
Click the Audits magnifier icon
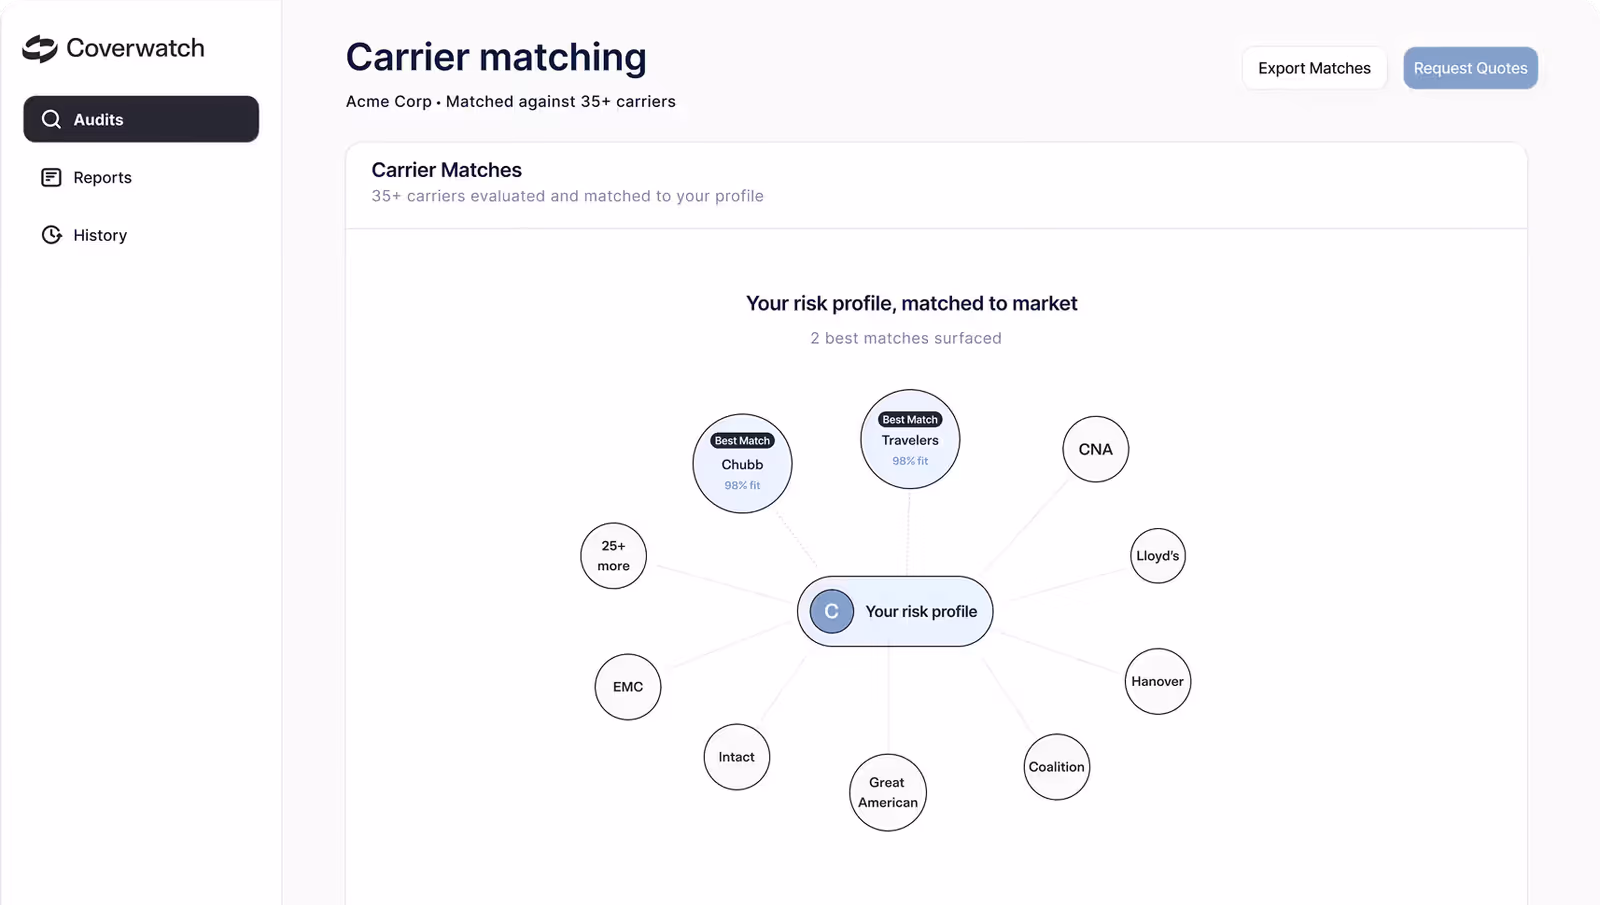(51, 119)
